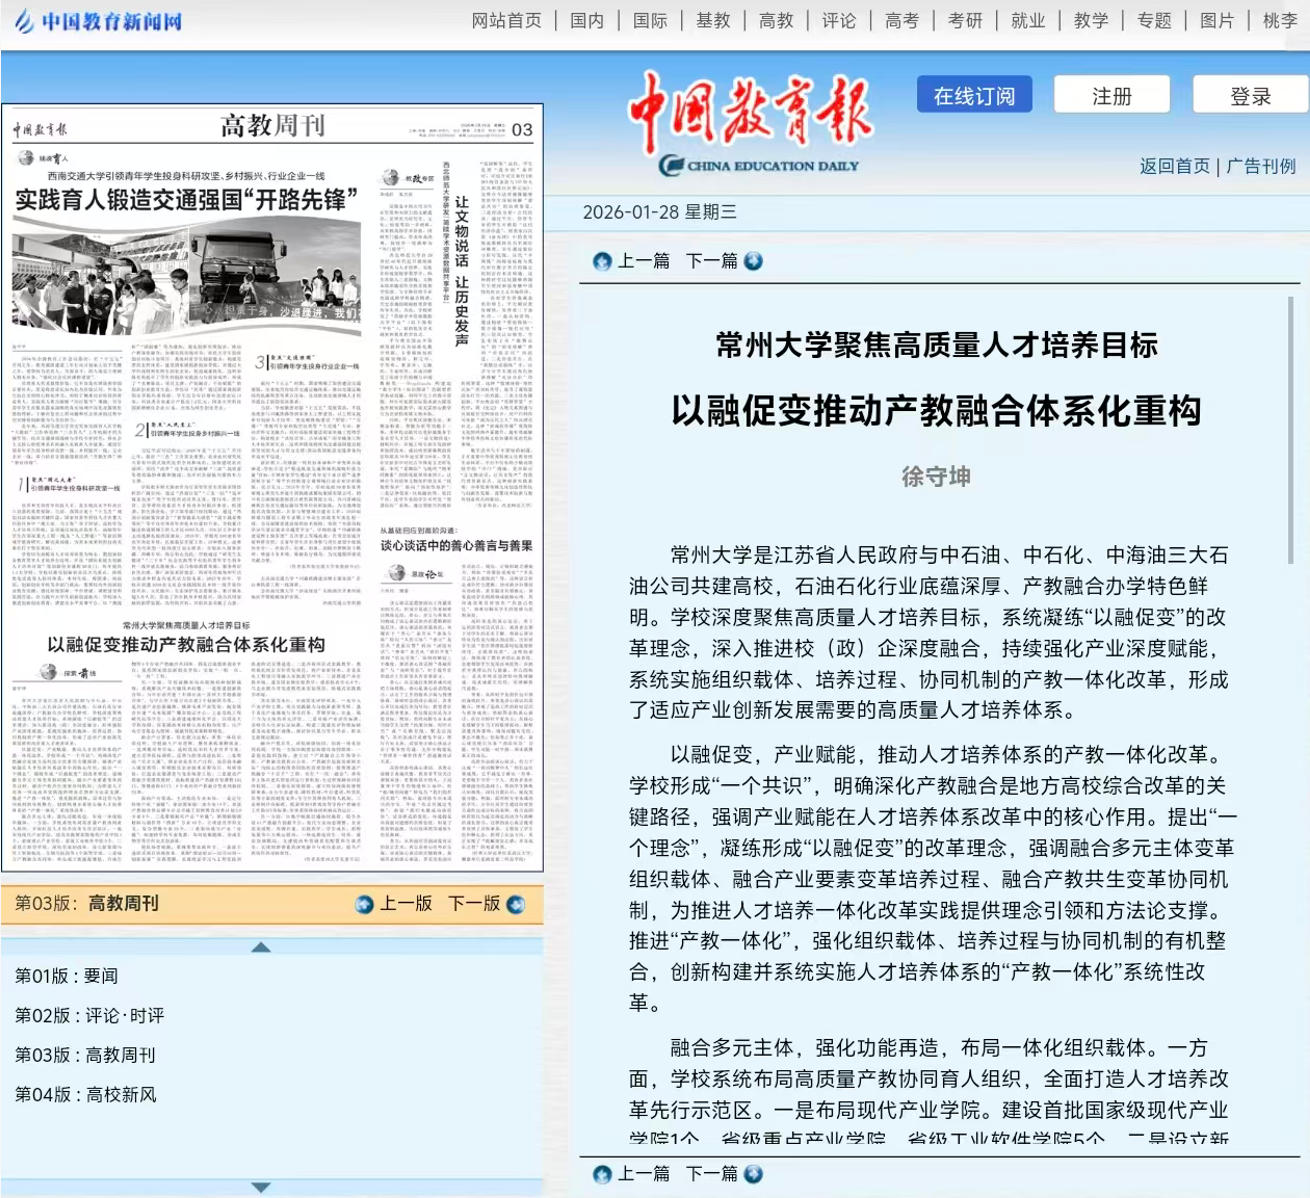The height and width of the screenshot is (1198, 1310).
Task: Click previous page (上一版) arrow icon
Action: tap(365, 904)
